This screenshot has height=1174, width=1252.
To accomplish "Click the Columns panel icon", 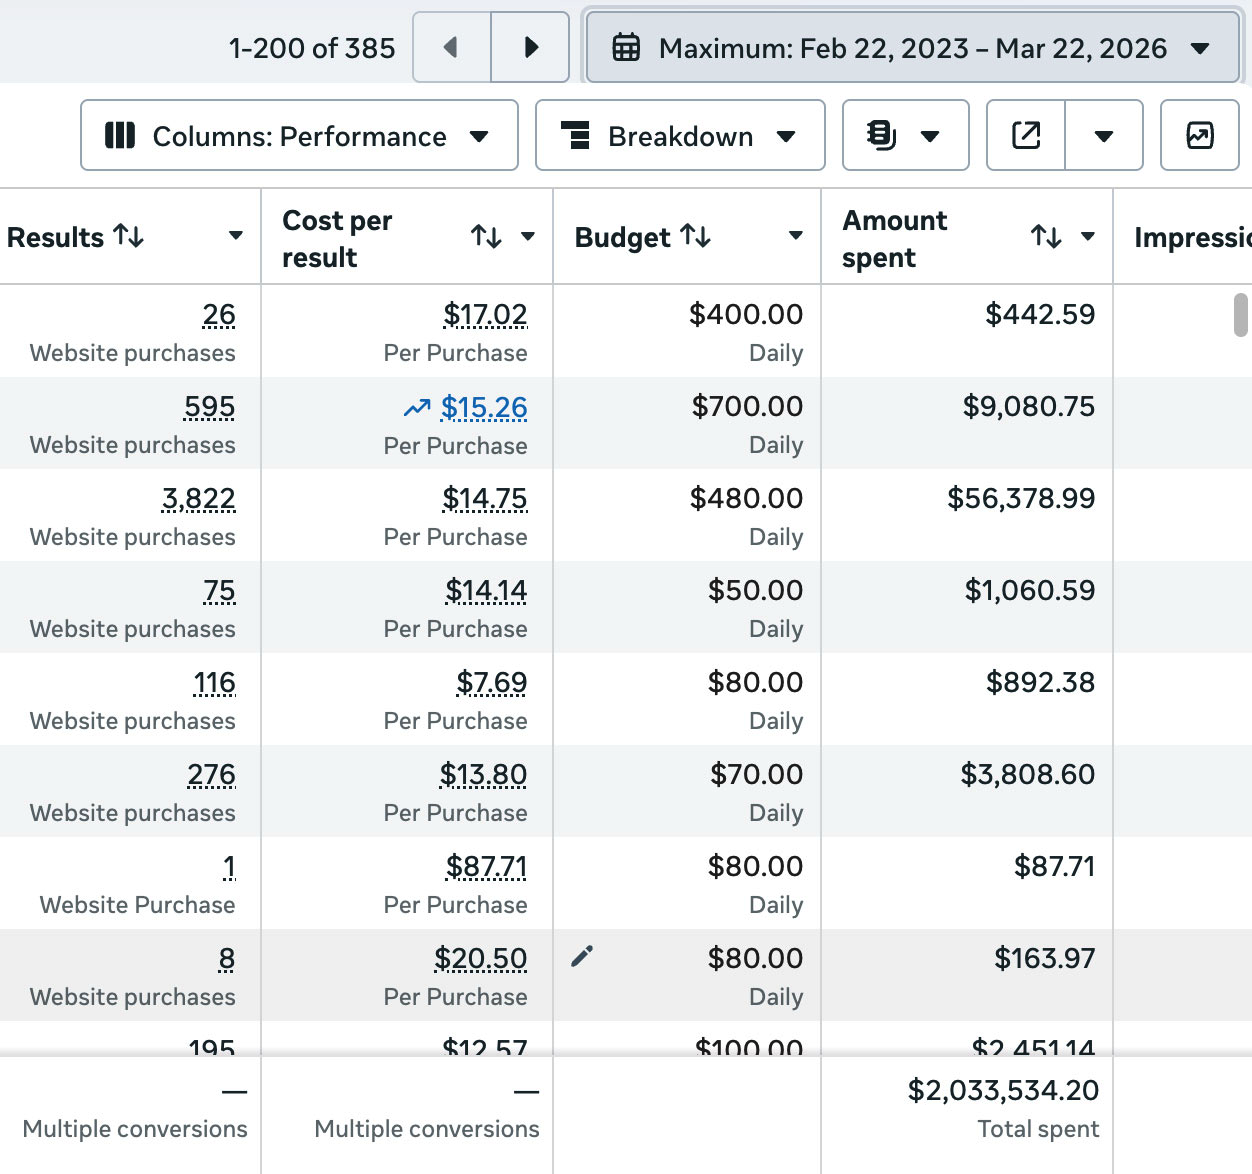I will click(120, 135).
